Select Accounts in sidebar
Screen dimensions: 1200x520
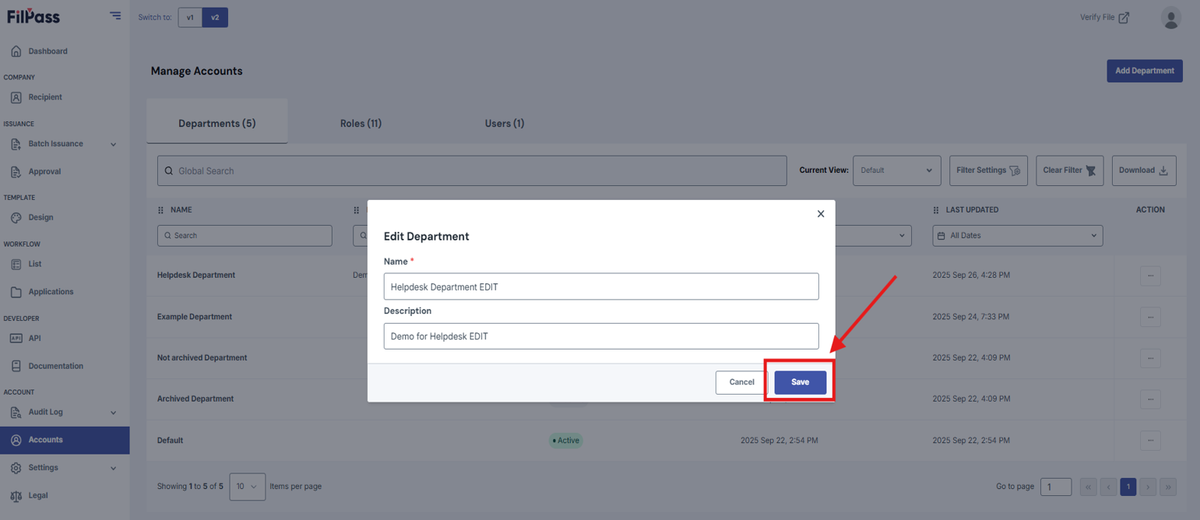[x=64, y=440]
